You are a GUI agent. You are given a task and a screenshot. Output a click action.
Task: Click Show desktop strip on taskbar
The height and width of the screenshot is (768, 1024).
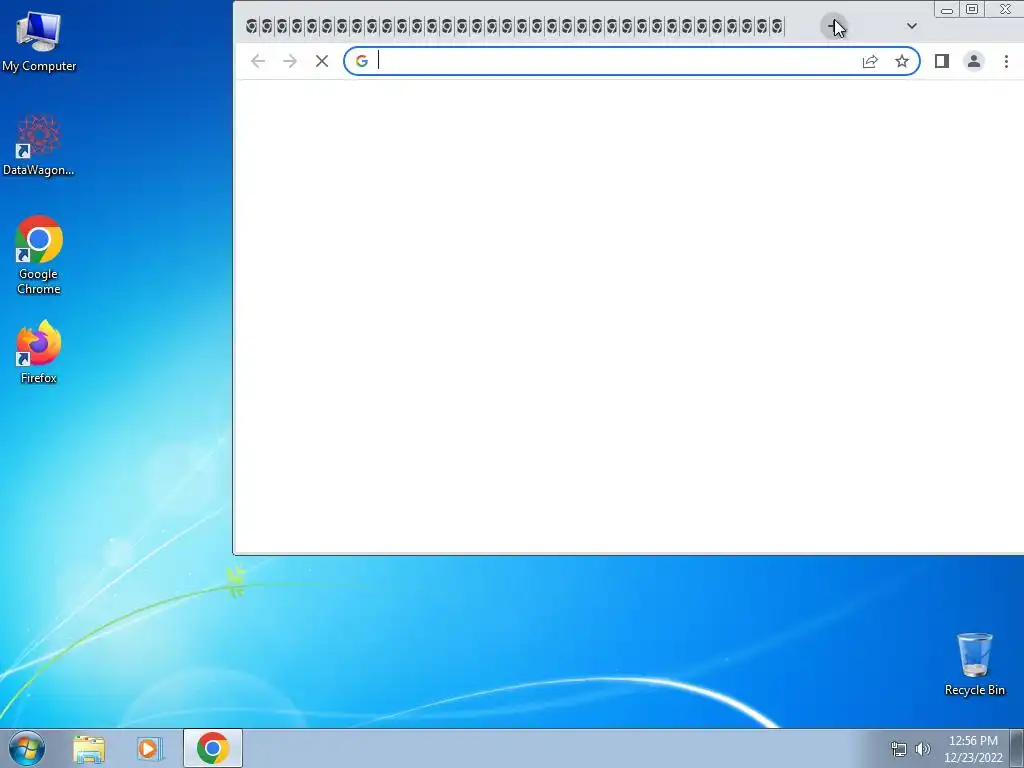(x=1017, y=749)
